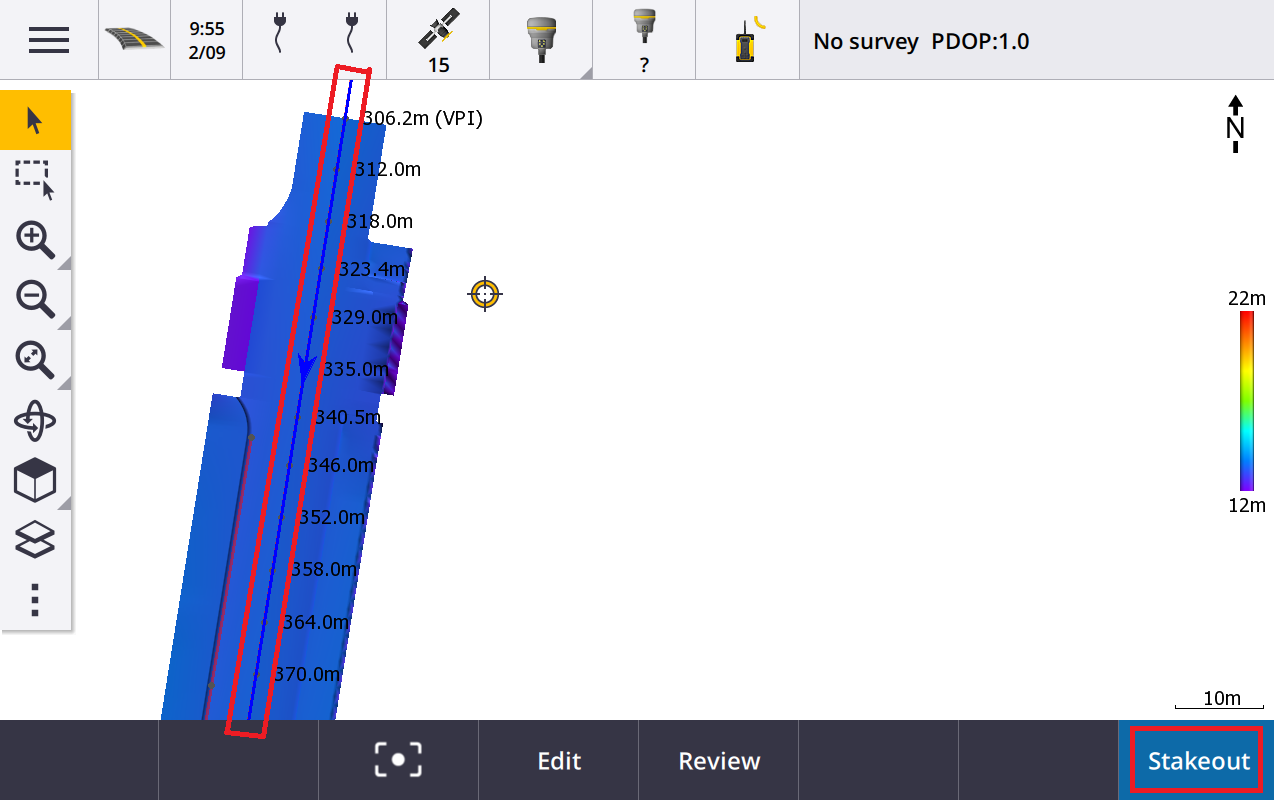Click the Zoom extents tool

[x=35, y=360]
